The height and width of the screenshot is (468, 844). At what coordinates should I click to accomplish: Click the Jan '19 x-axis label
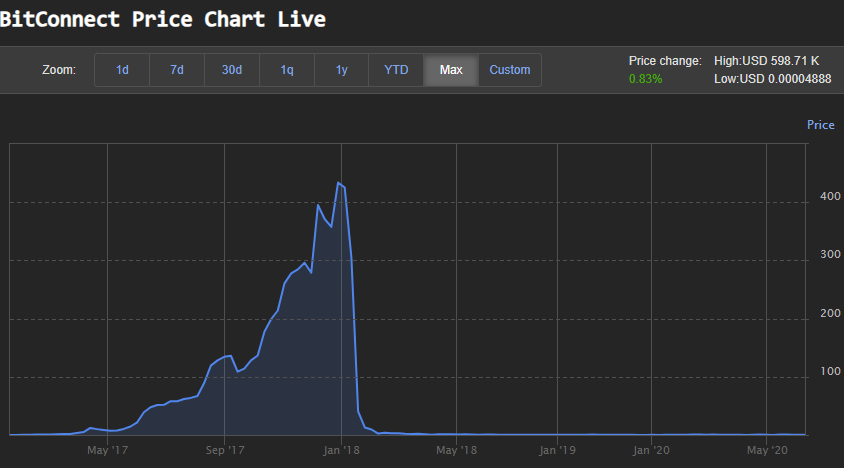(557, 451)
